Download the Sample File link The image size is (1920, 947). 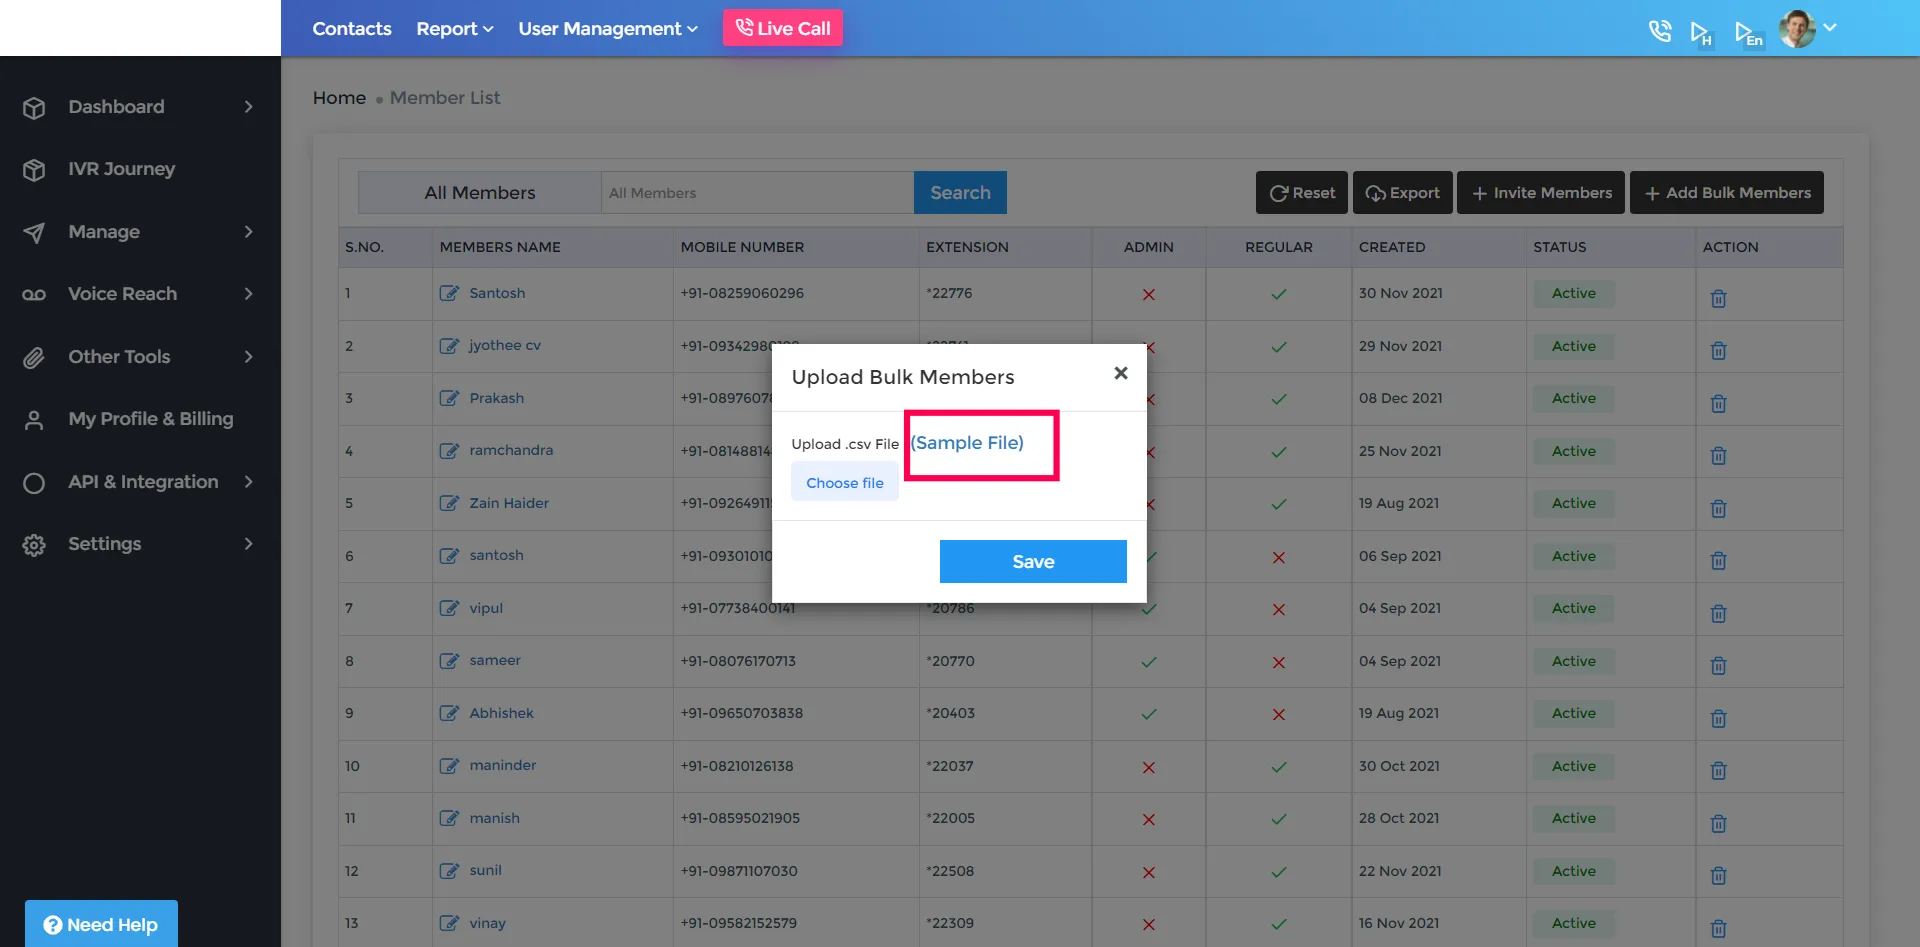(x=967, y=442)
